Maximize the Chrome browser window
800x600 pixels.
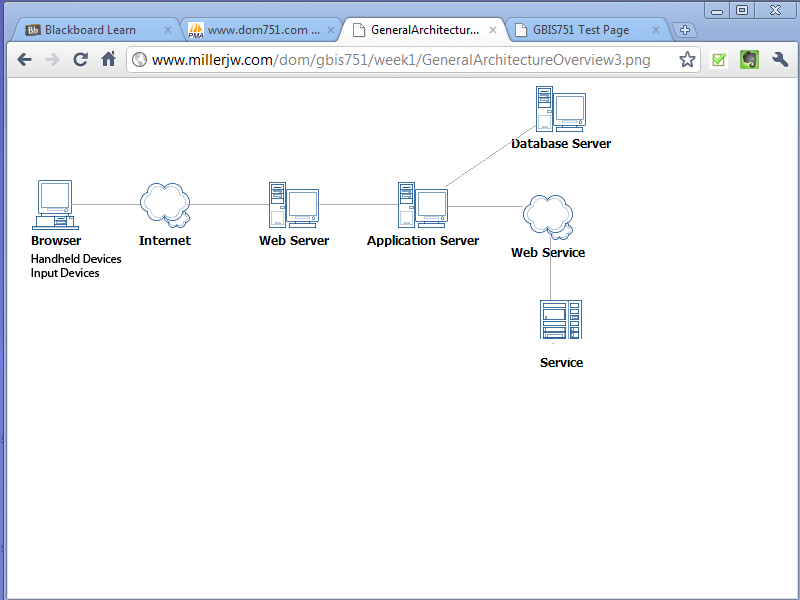point(742,10)
